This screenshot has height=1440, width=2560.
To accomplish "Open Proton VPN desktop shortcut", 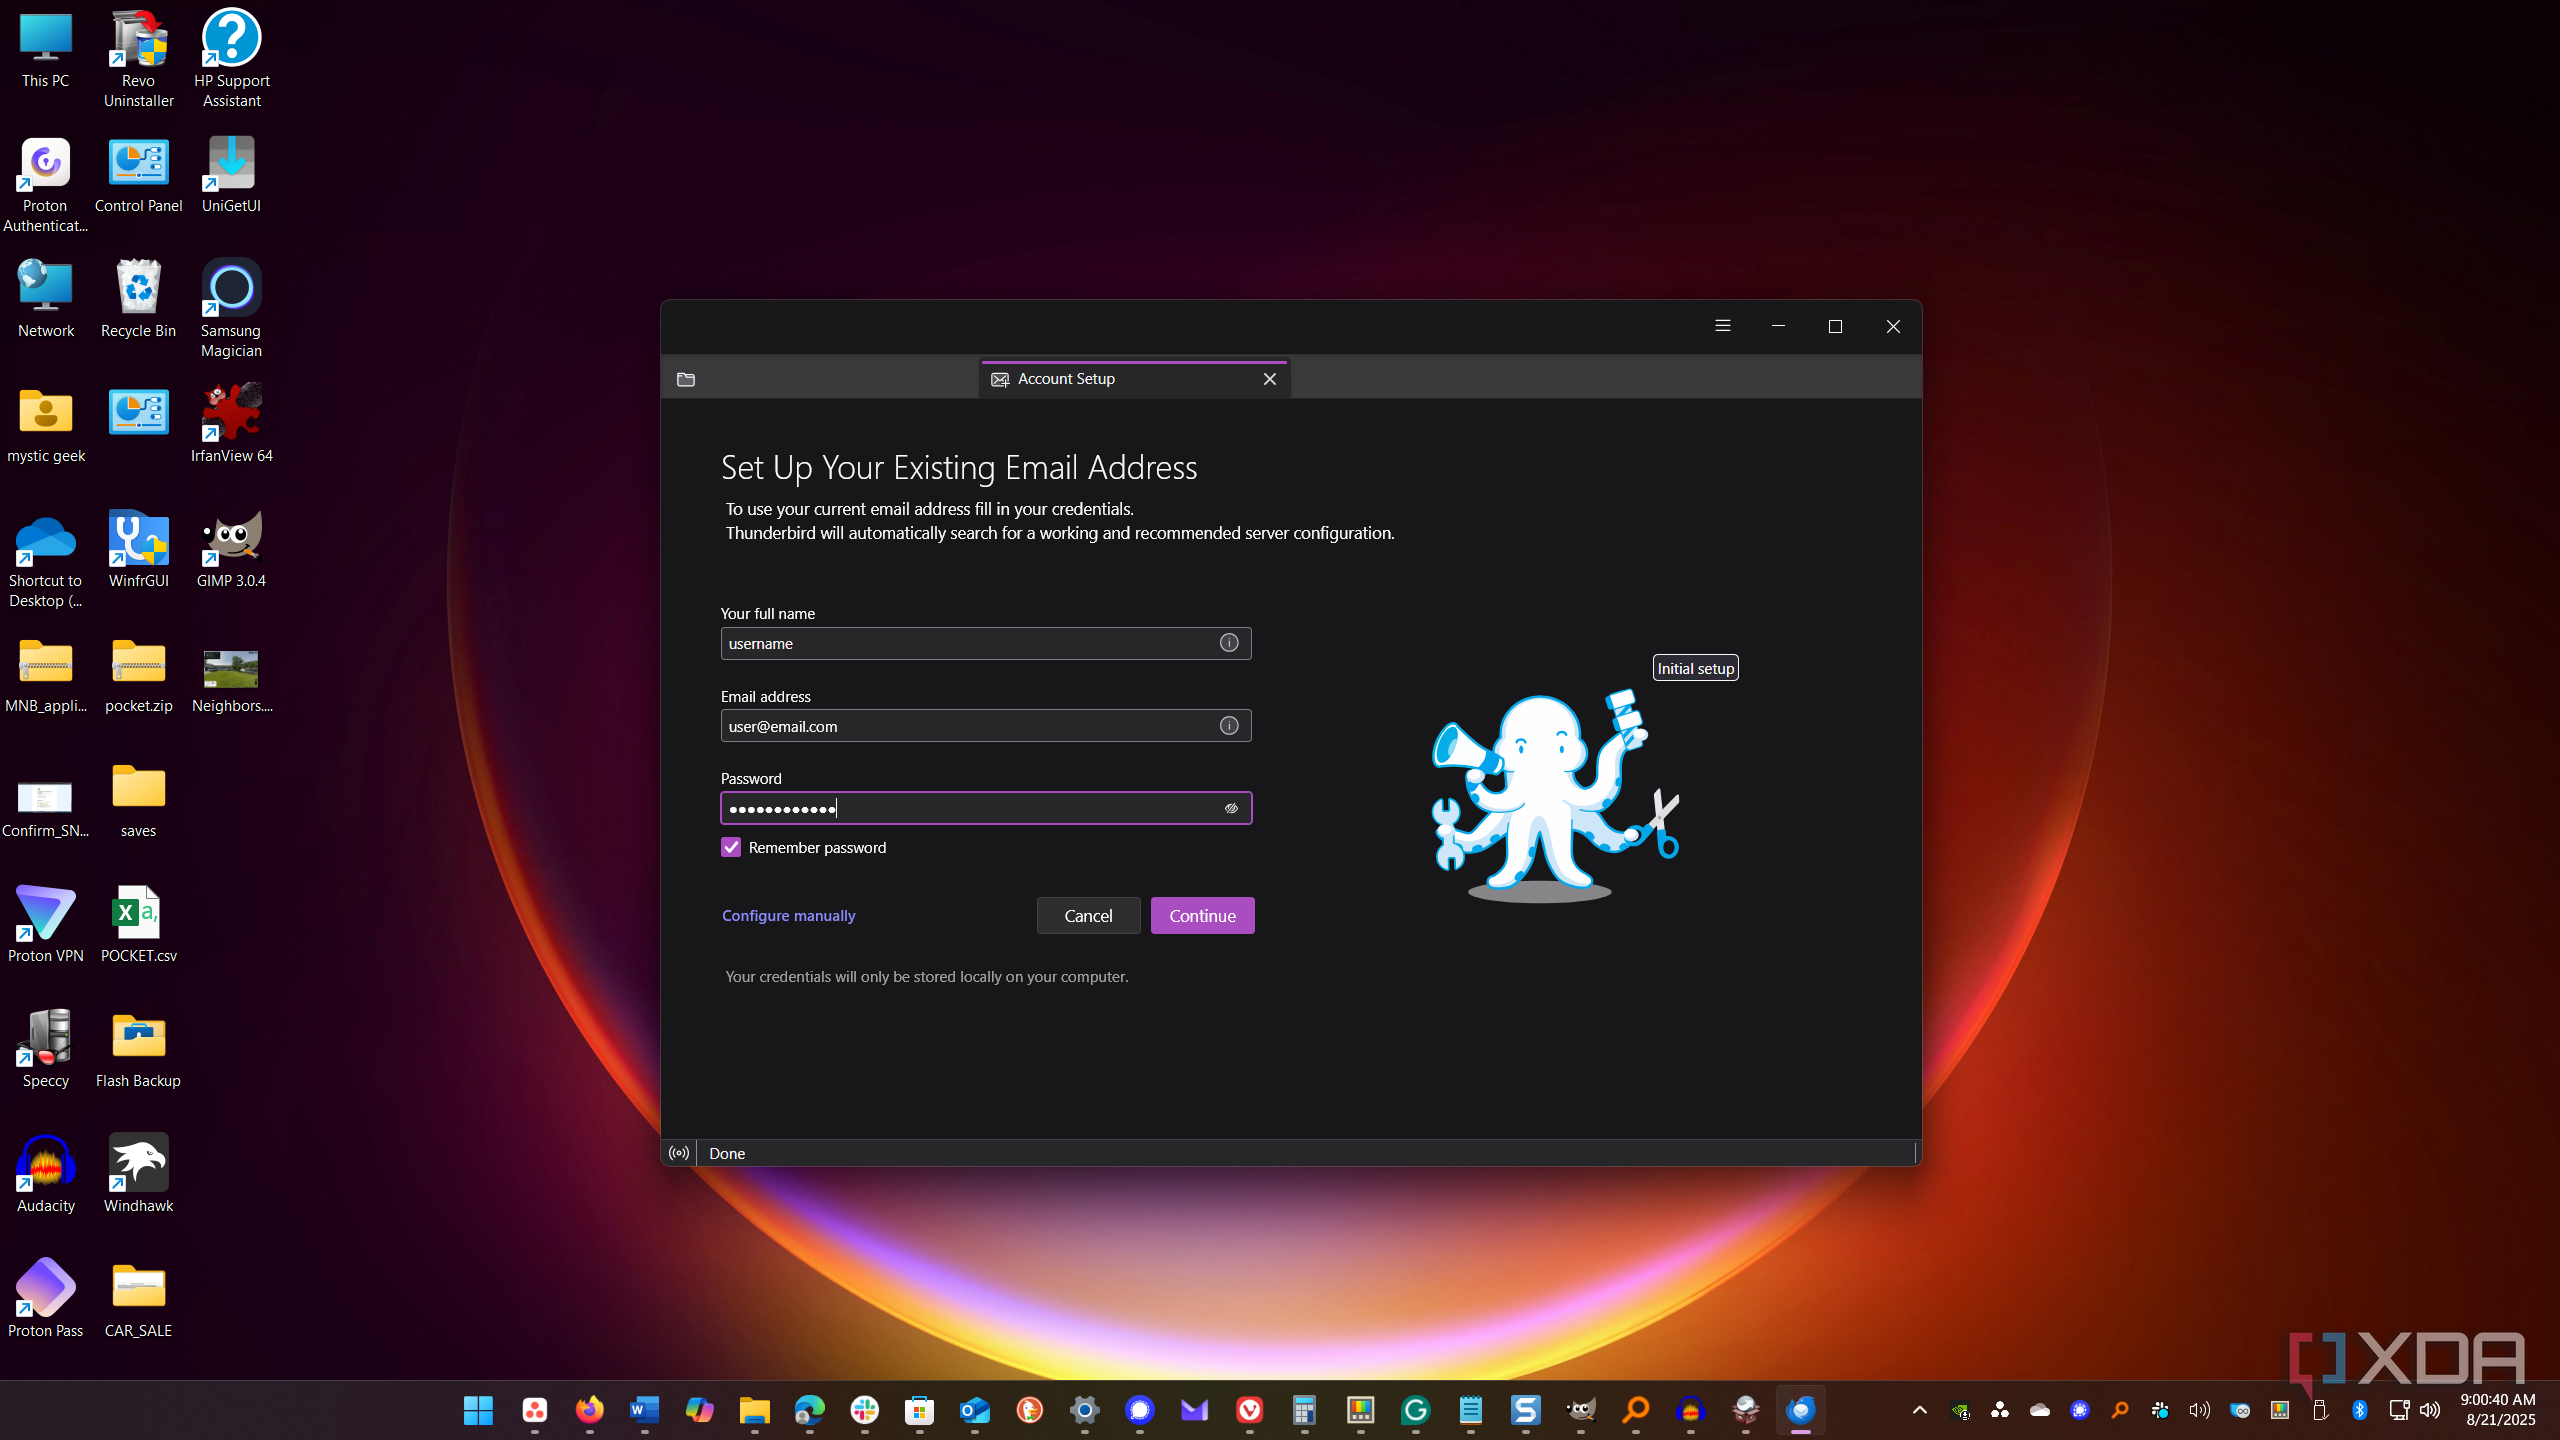I will click(46, 924).
